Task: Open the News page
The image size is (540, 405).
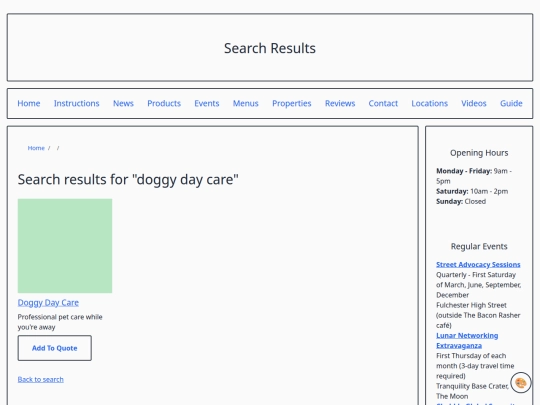Action: tap(123, 103)
